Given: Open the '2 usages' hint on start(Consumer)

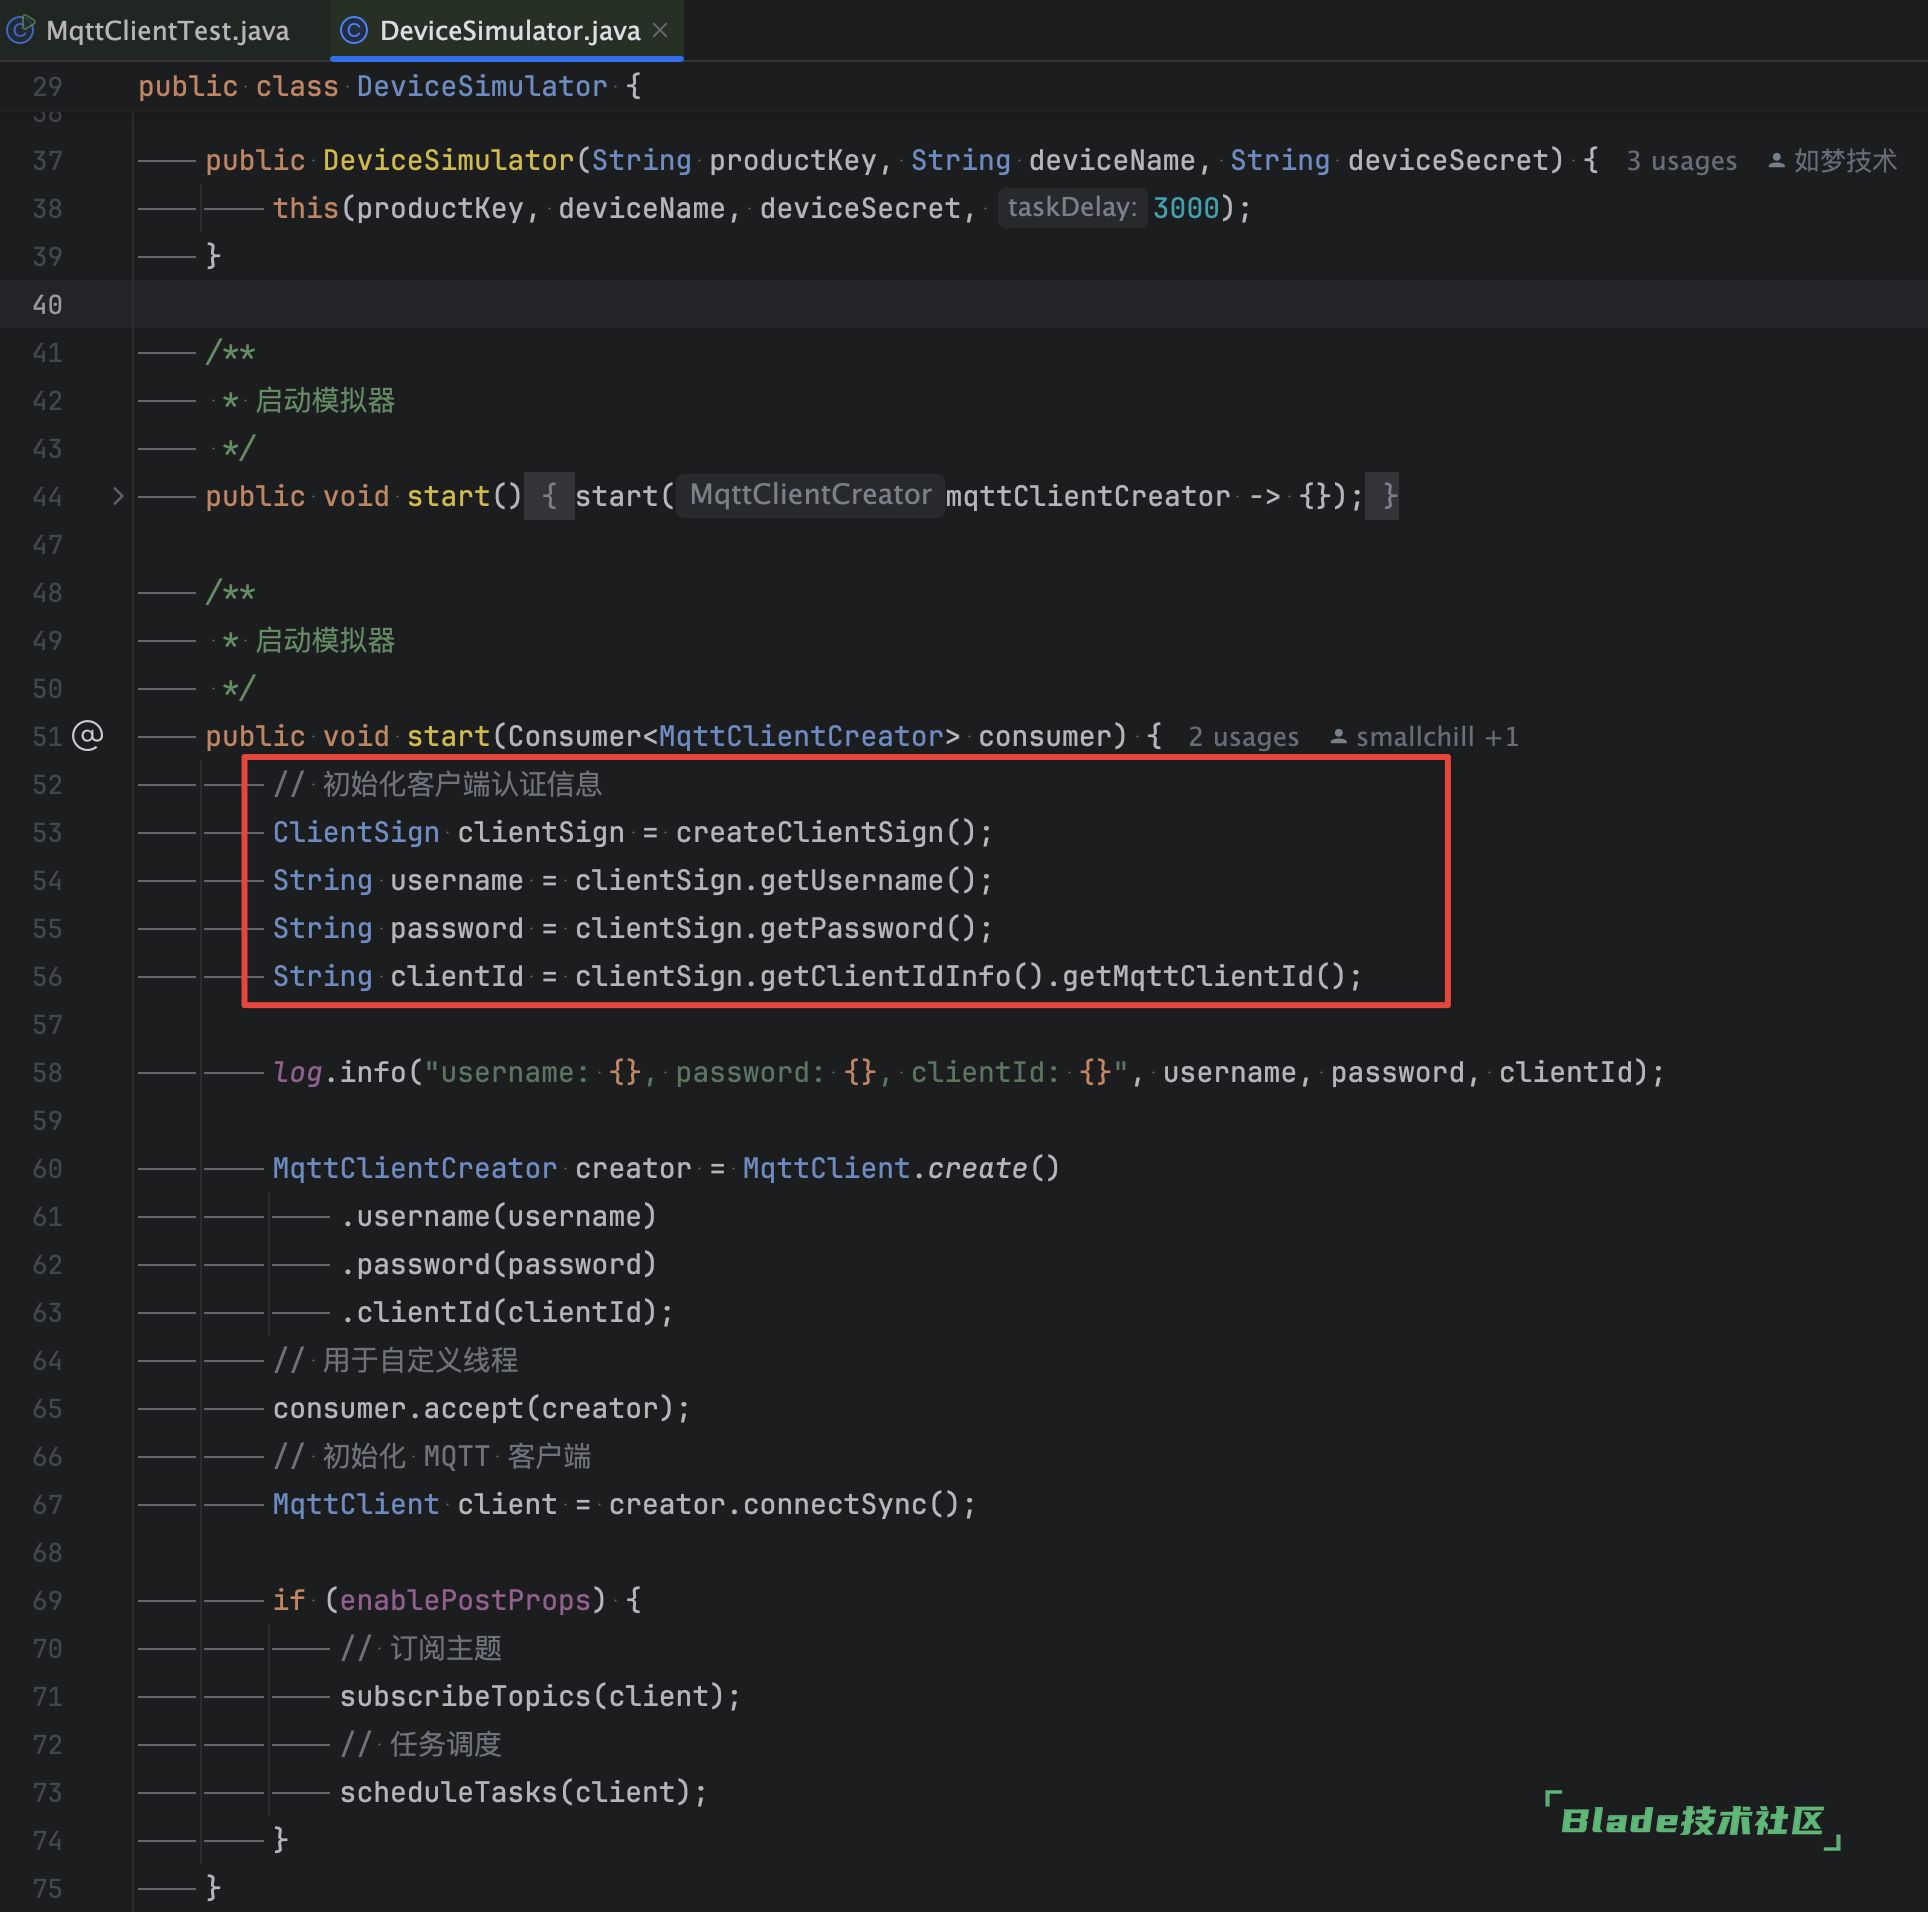Looking at the screenshot, I should [1243, 737].
